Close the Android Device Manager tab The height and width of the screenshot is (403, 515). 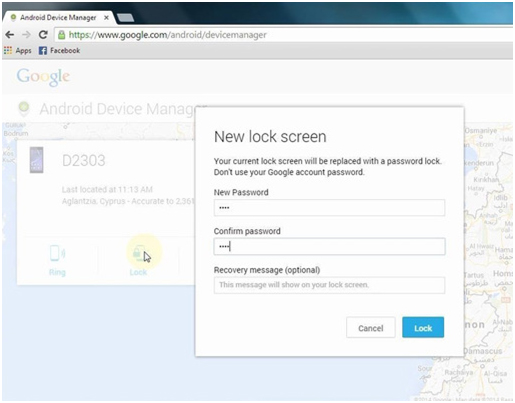click(106, 18)
